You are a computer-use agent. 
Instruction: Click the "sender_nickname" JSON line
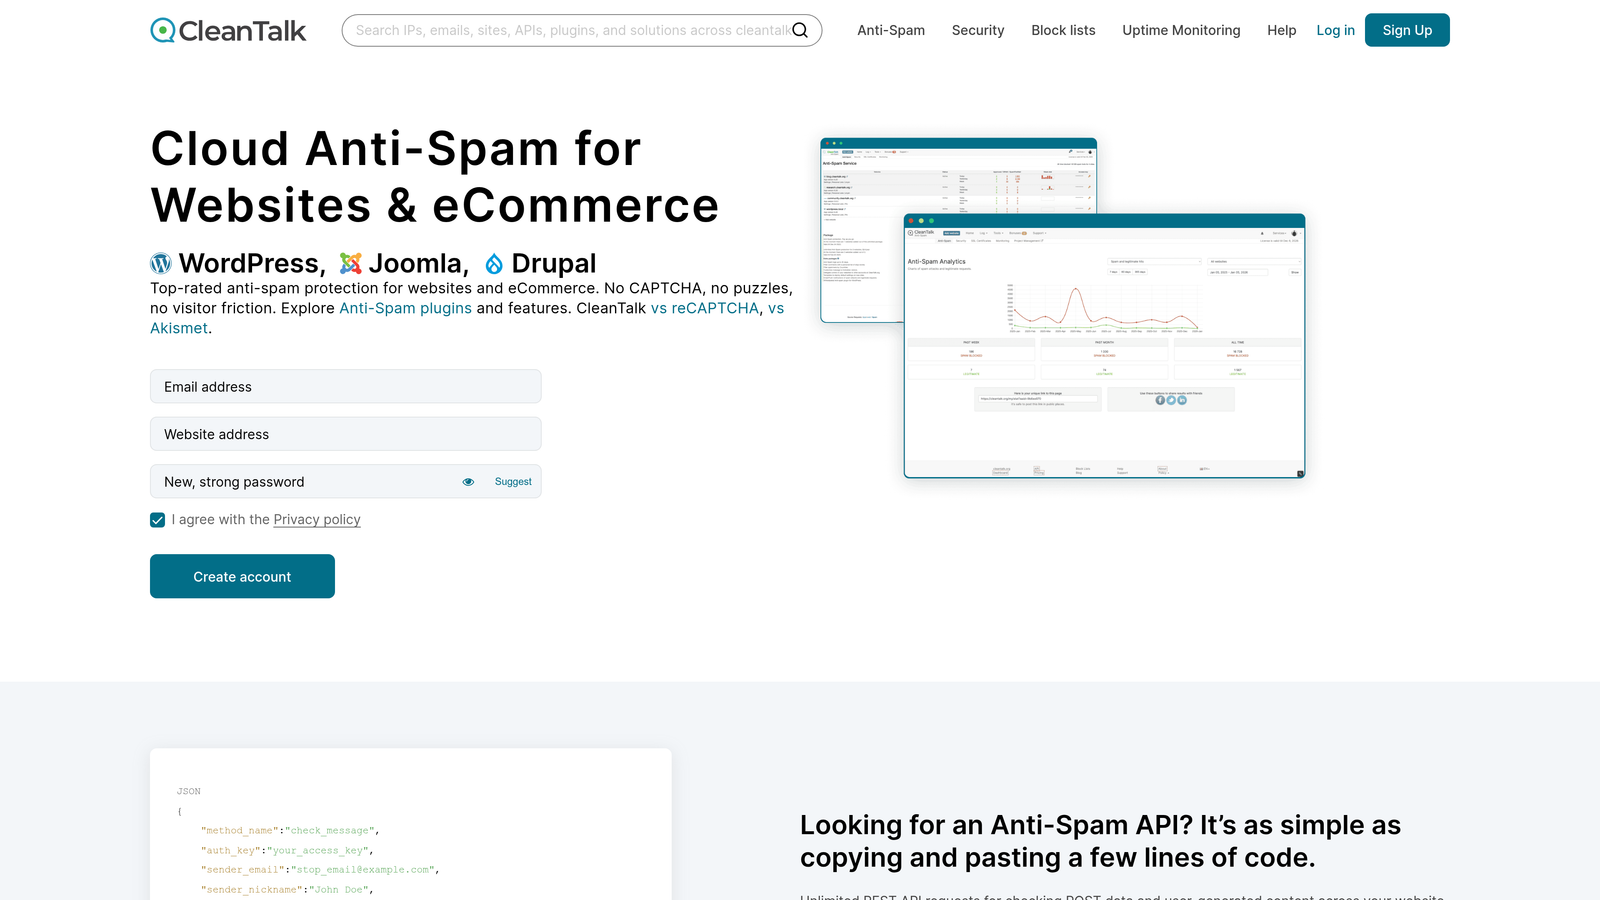[287, 890]
